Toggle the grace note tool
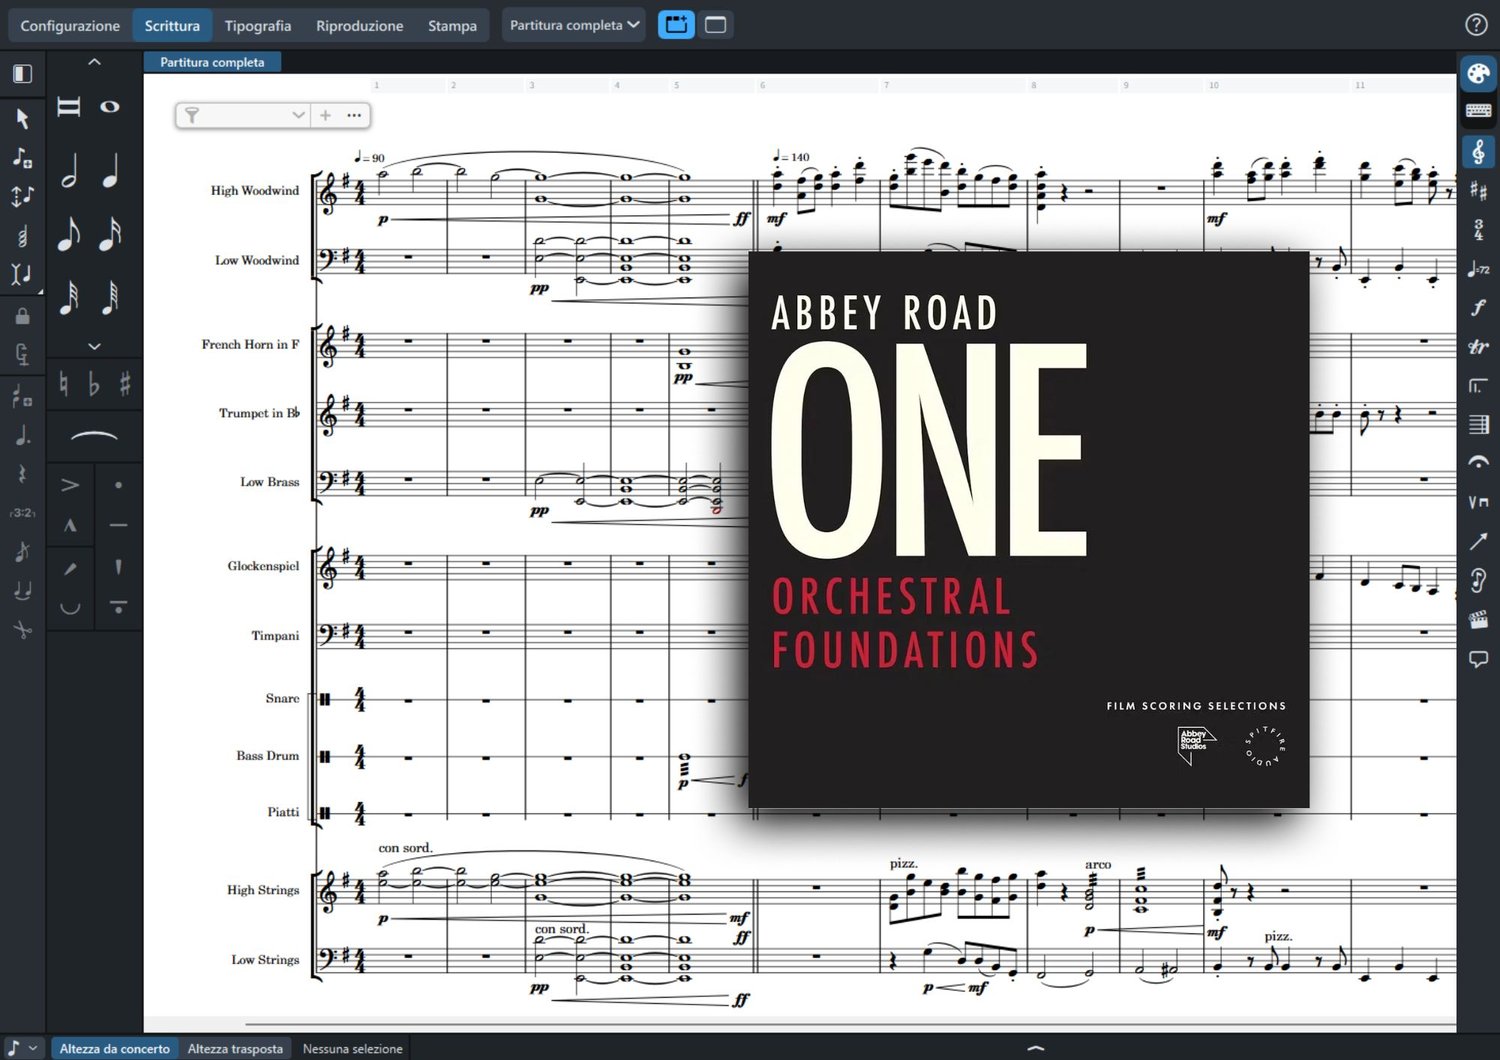This screenshot has width=1500, height=1060. point(22,551)
